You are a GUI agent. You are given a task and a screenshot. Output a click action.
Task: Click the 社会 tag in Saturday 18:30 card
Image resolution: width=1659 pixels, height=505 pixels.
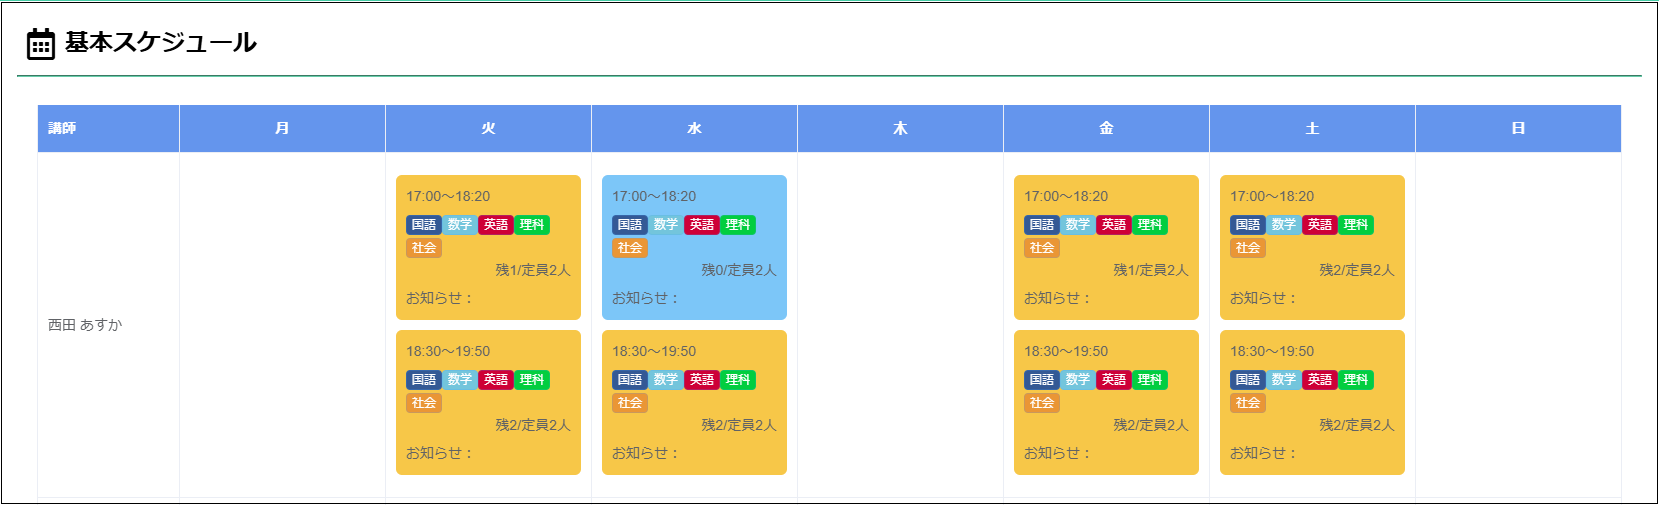[x=1248, y=403]
